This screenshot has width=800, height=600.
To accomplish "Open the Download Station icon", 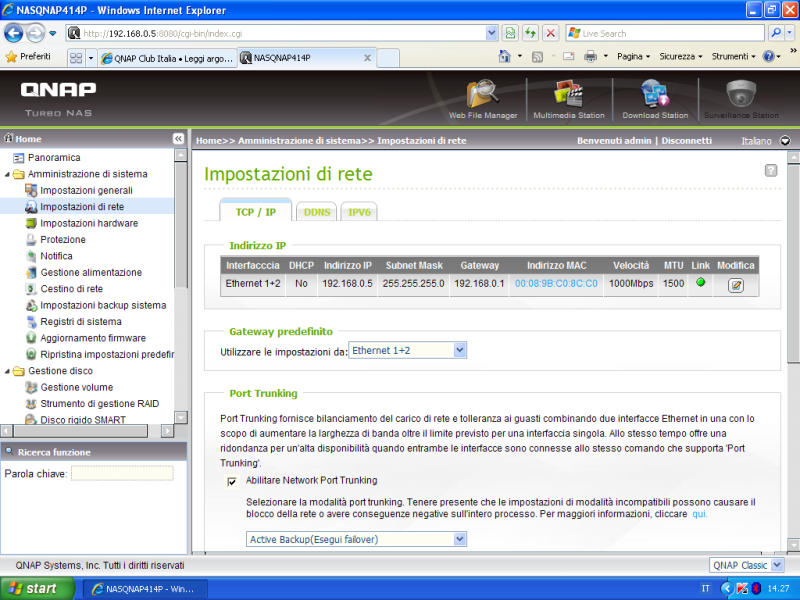I will tap(654, 98).
